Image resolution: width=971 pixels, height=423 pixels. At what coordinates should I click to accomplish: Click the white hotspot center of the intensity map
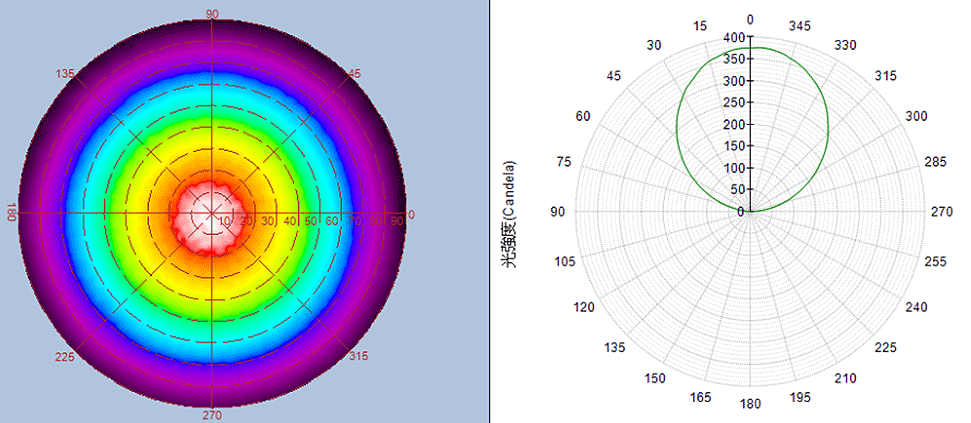coord(212,213)
